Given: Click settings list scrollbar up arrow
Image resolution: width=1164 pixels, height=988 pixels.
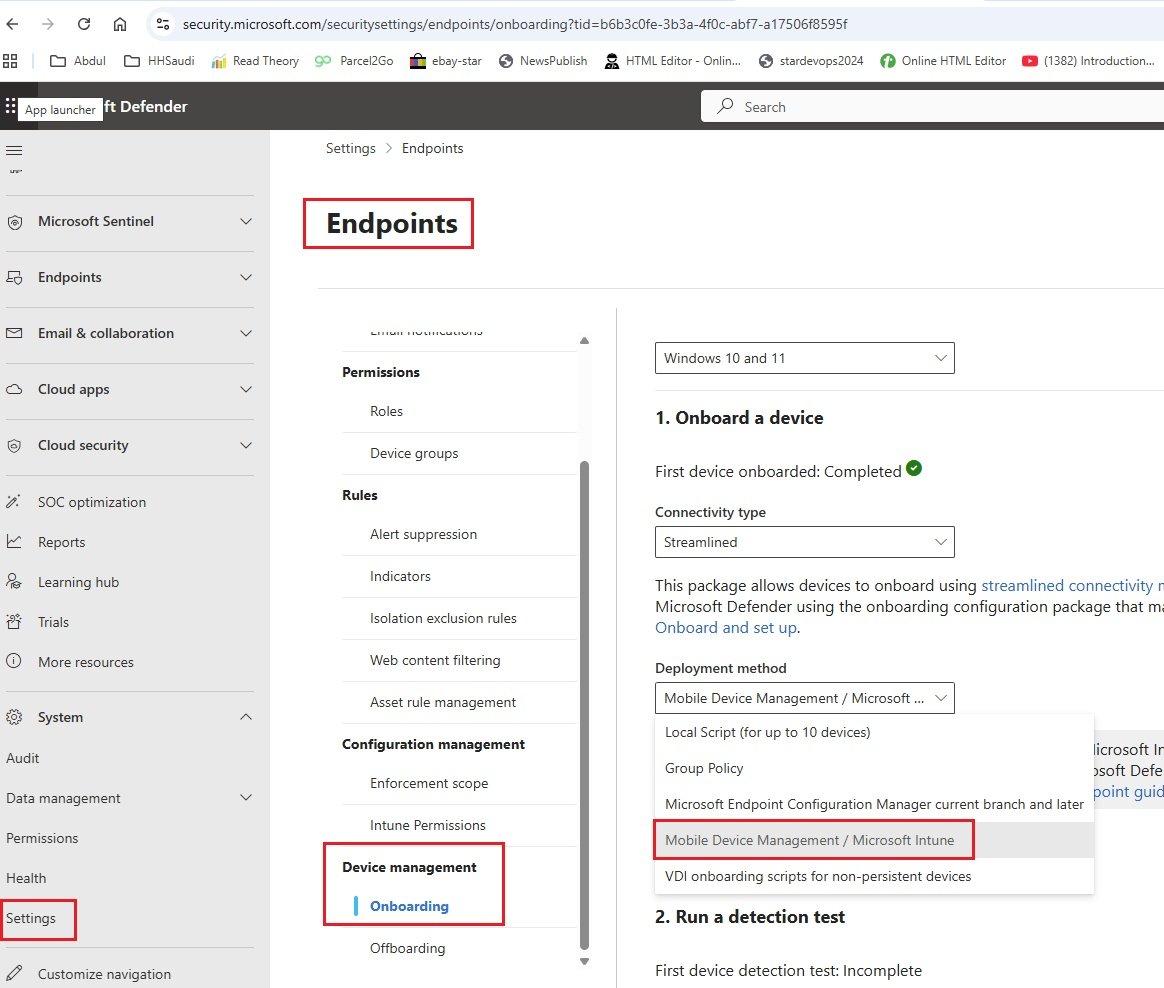Looking at the screenshot, I should 584,341.
